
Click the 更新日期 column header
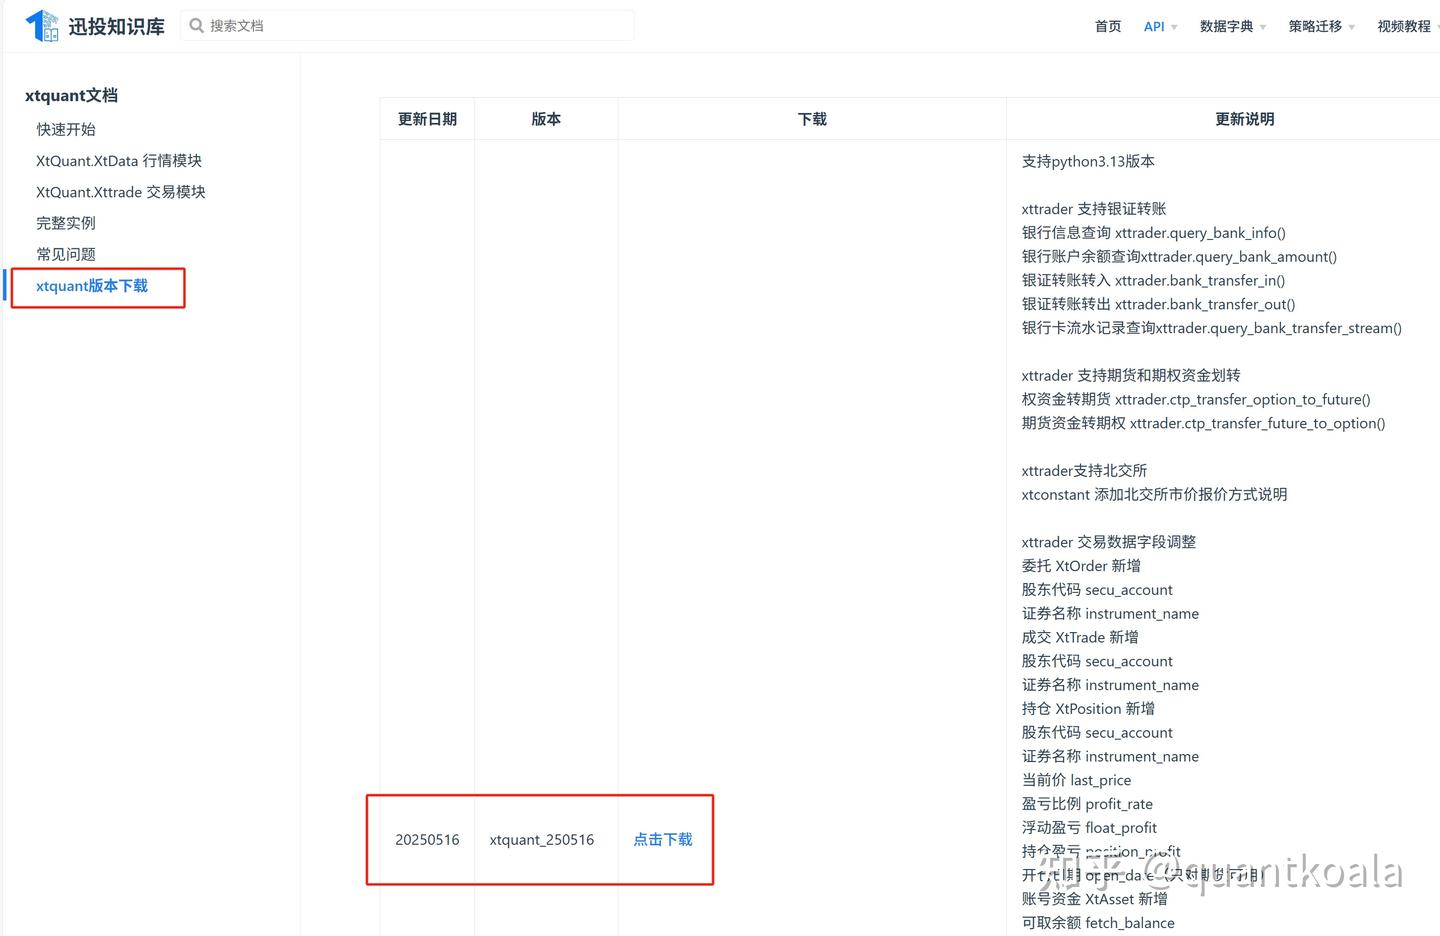(x=427, y=118)
